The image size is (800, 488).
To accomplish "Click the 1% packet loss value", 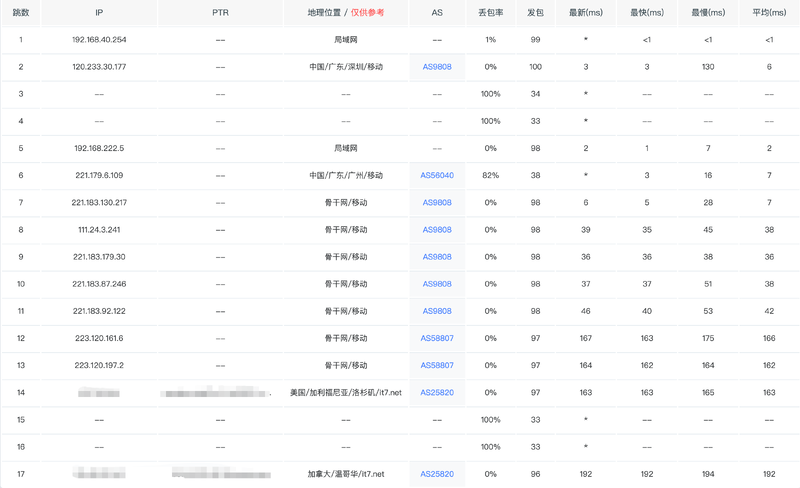I will (490, 40).
